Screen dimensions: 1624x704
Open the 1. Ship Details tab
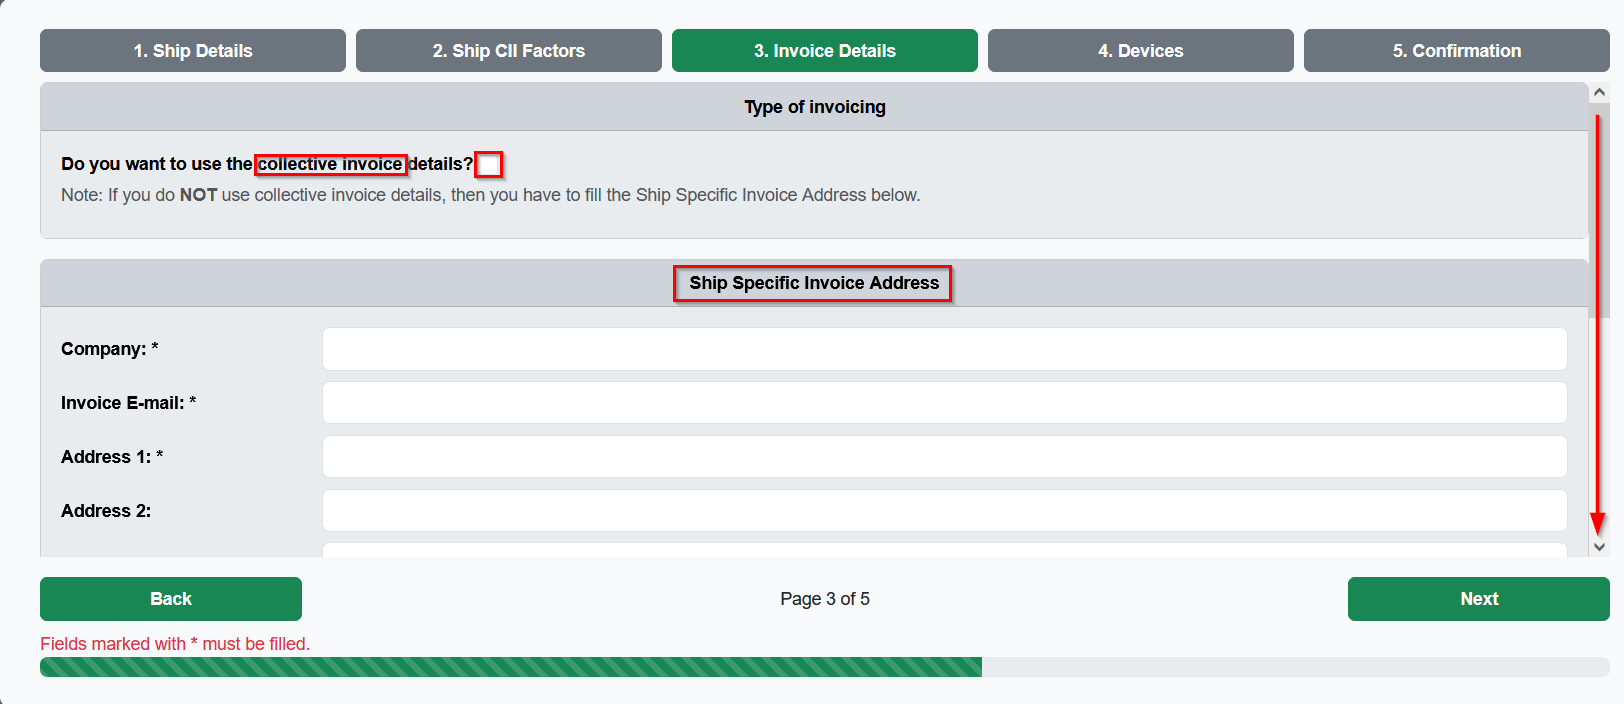point(193,51)
